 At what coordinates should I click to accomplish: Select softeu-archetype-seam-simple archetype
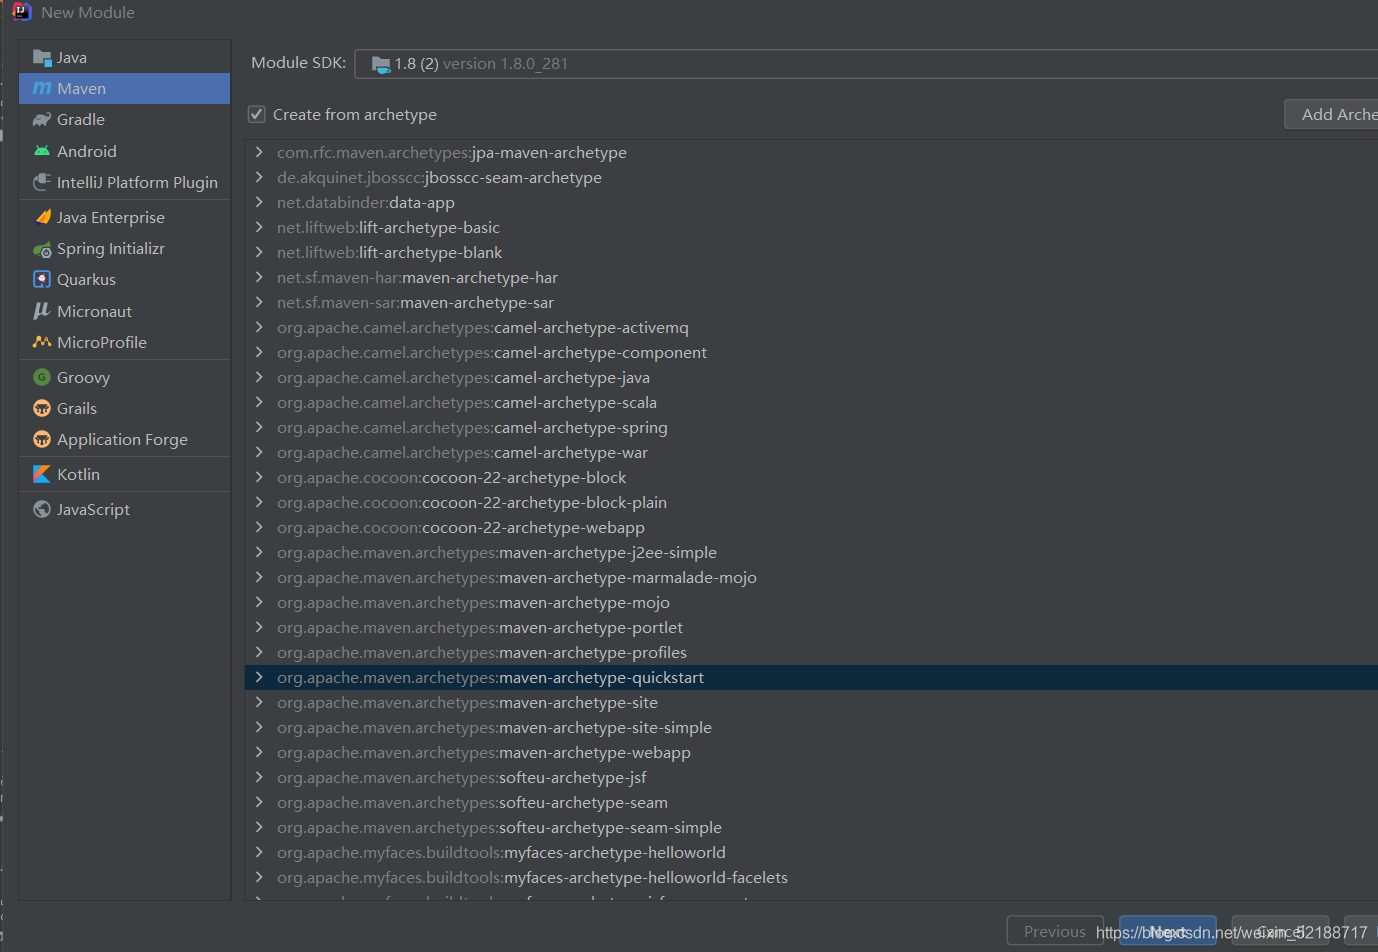[811, 827]
